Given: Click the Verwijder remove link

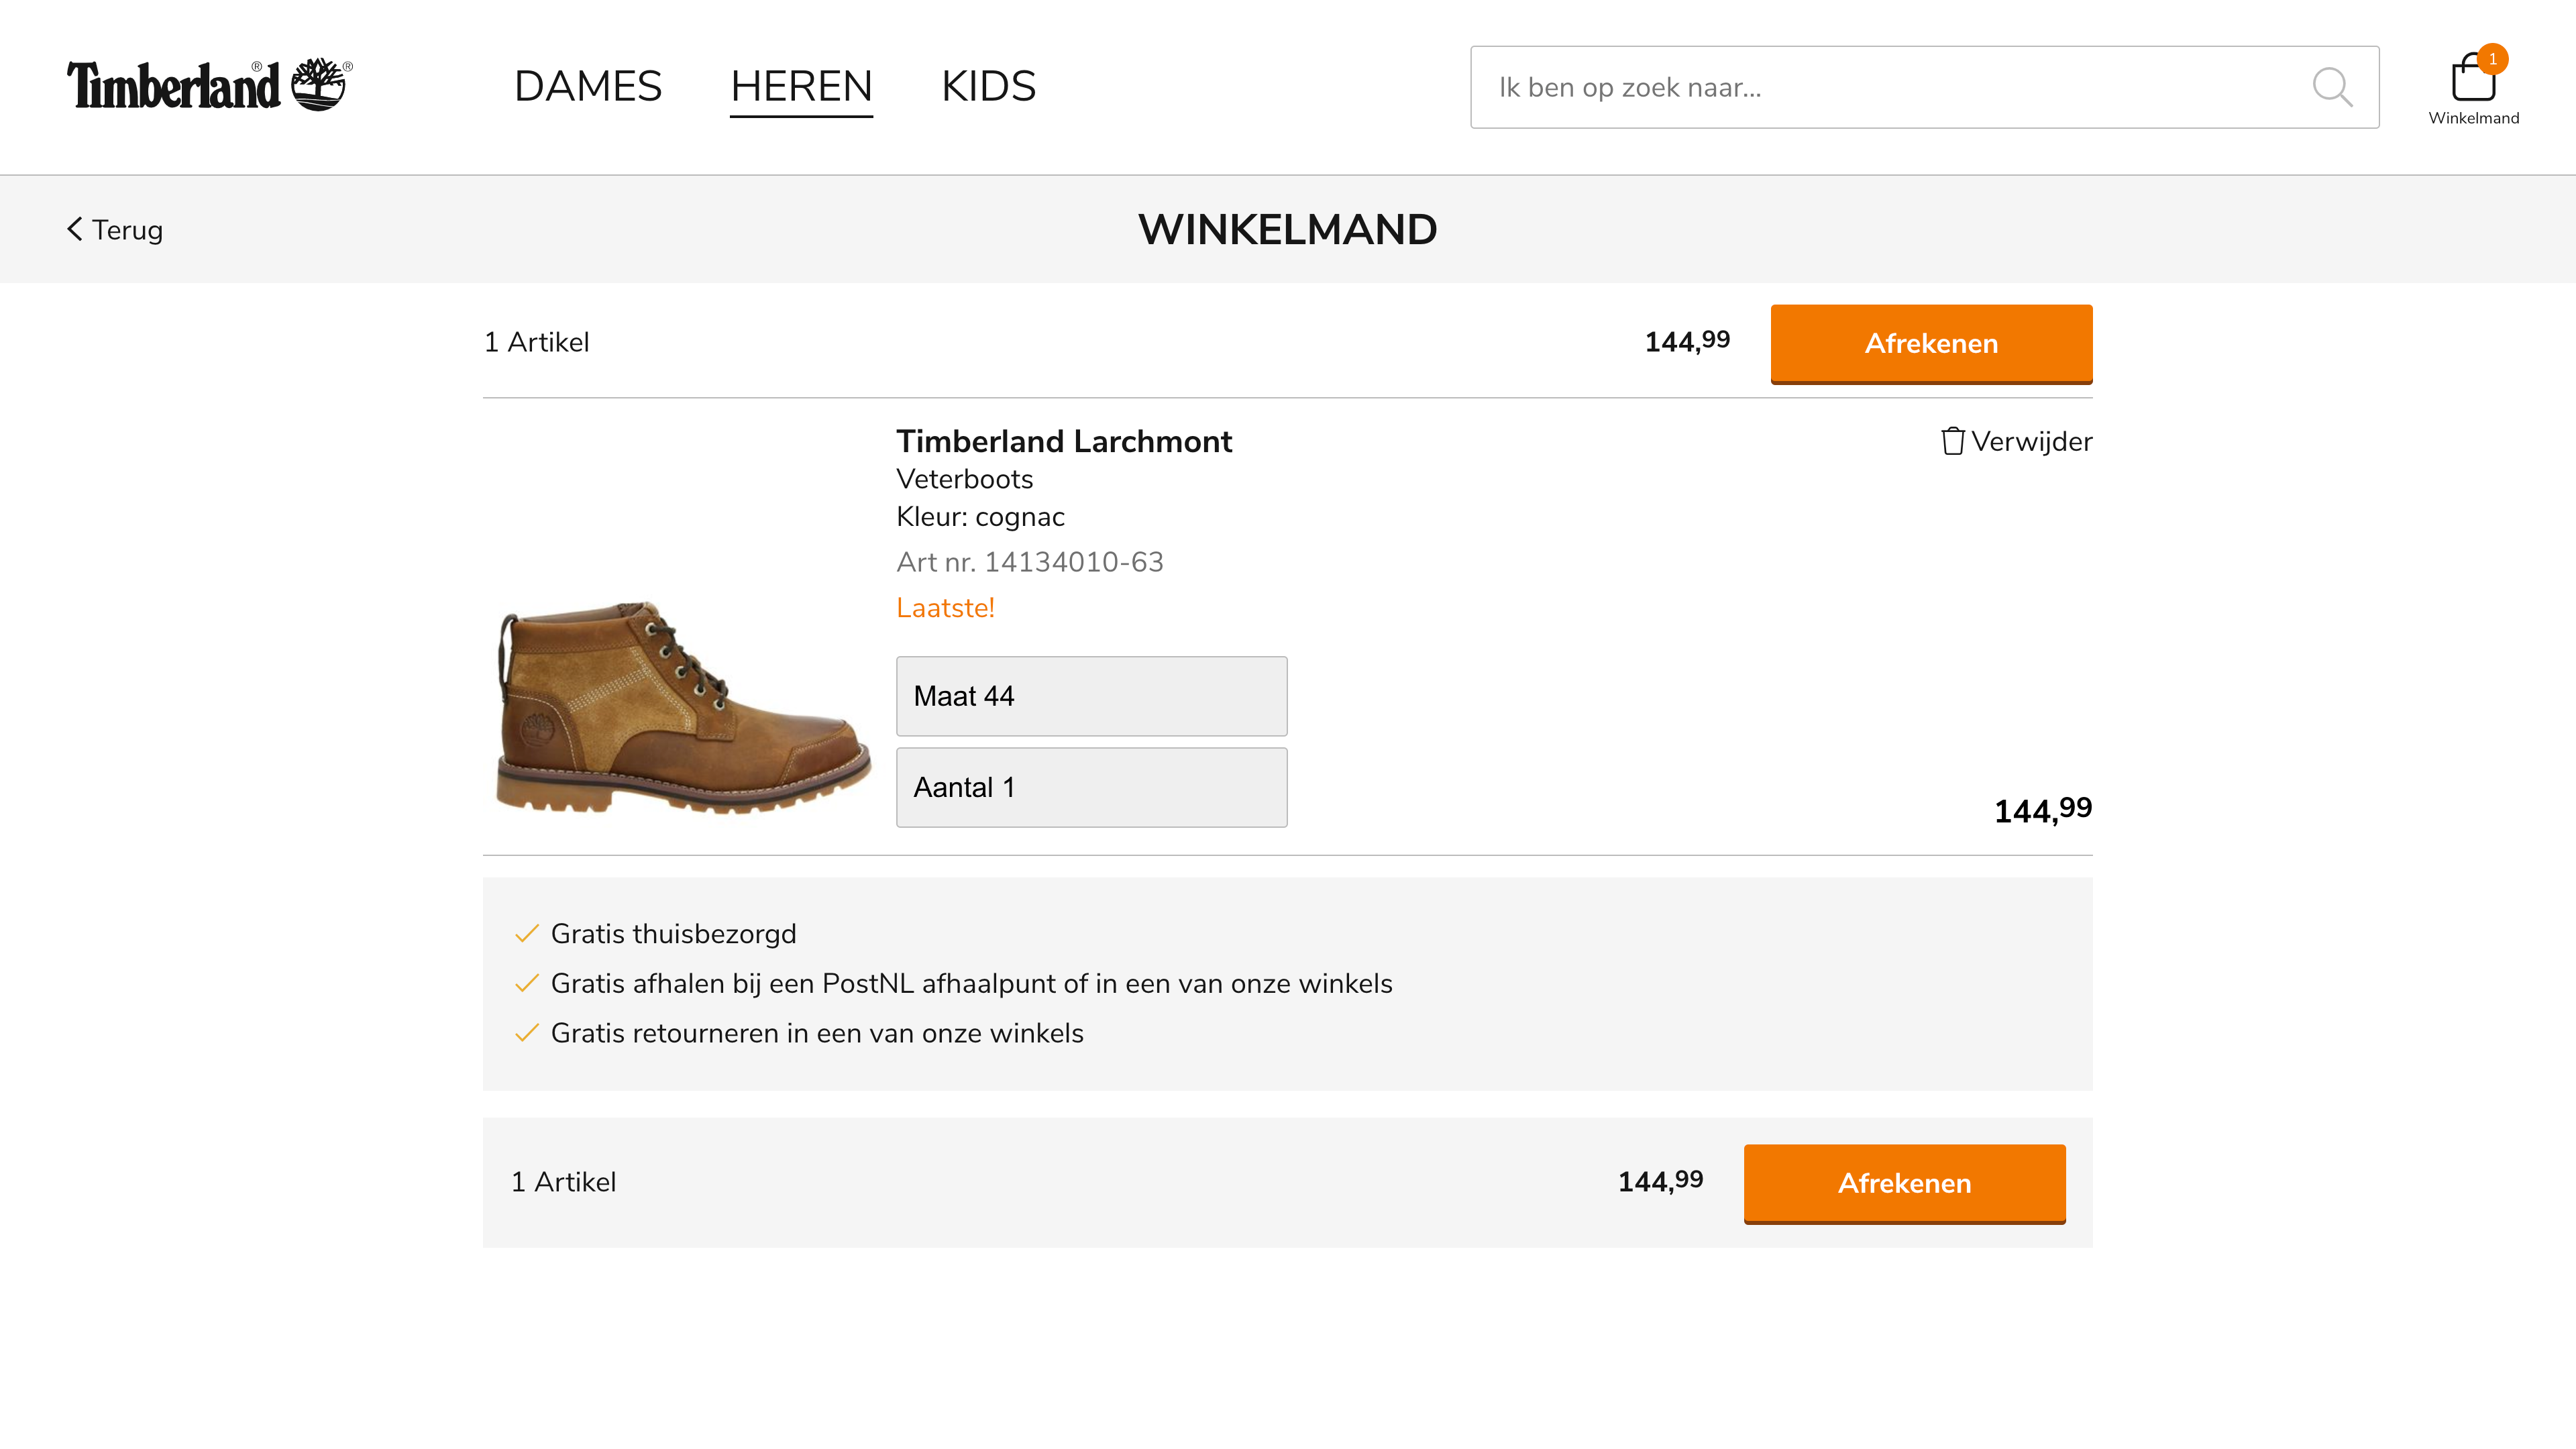Looking at the screenshot, I should pyautogui.click(x=2031, y=441).
